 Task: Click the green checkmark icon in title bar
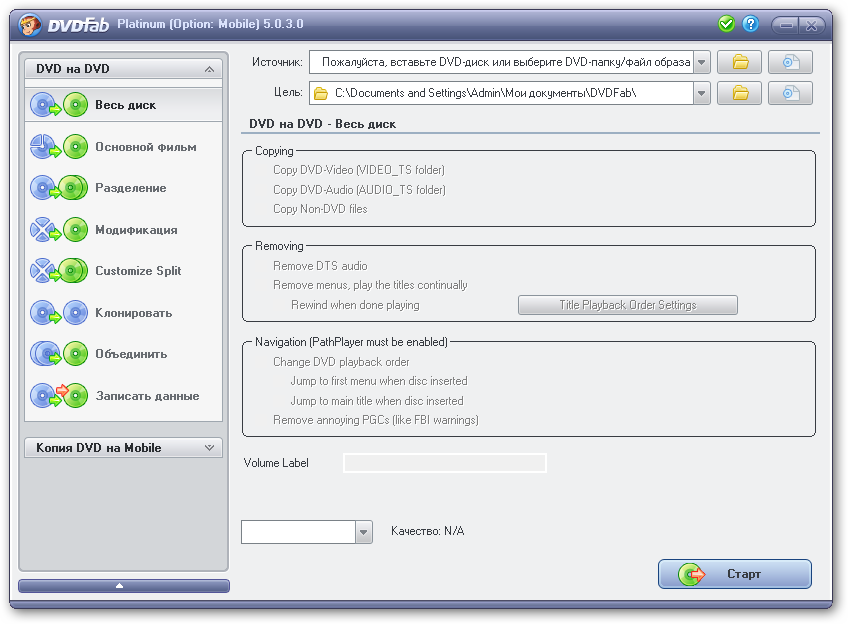point(727,24)
